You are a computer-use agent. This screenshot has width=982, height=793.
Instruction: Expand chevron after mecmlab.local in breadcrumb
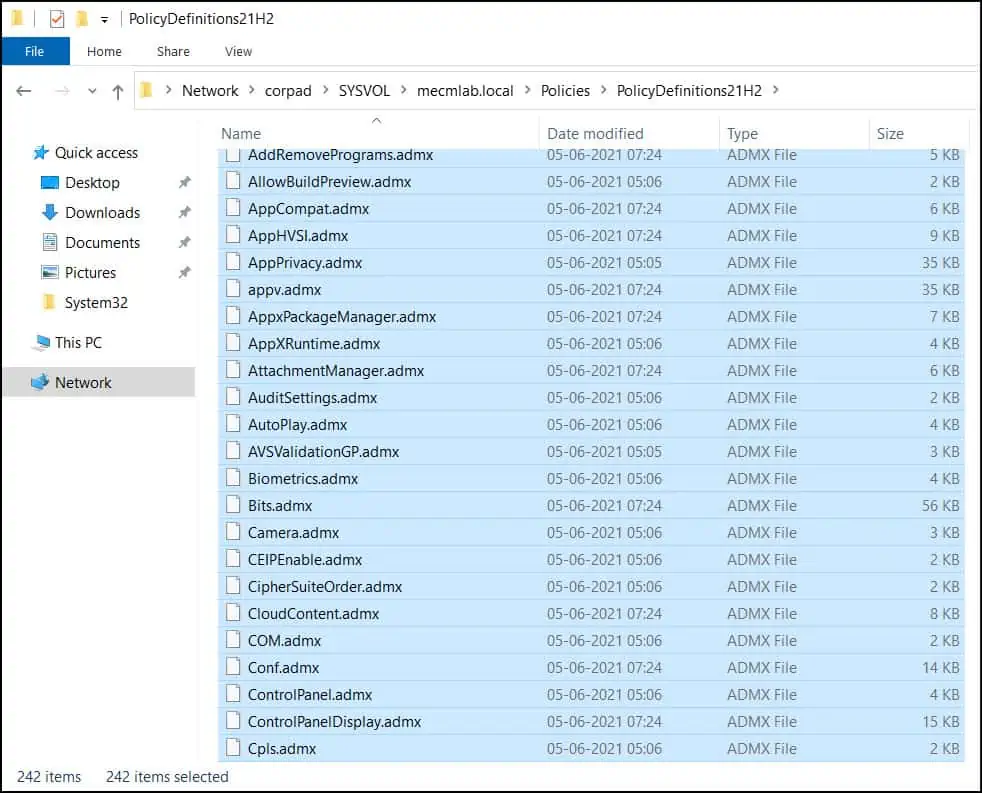pyautogui.click(x=527, y=90)
